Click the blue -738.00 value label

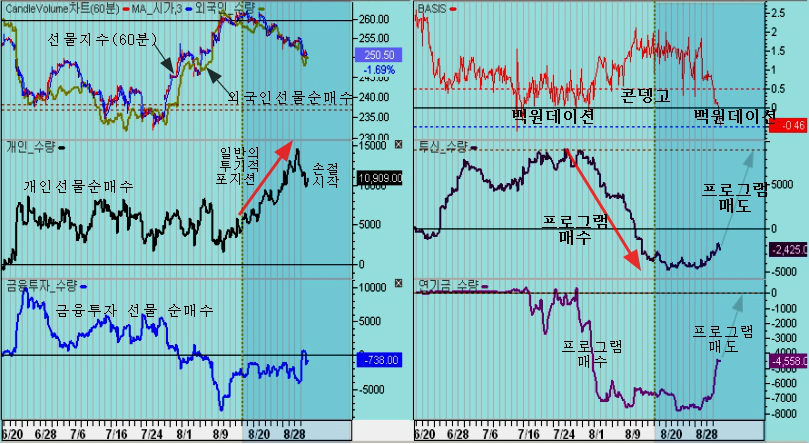[380, 360]
